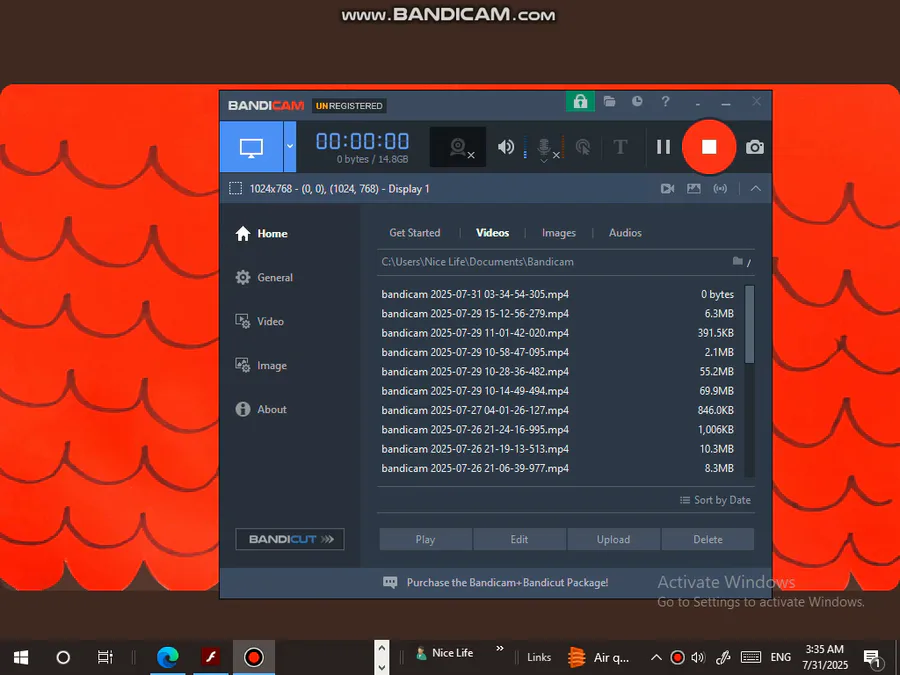Open help question mark icon
Viewport: 900px width, 675px height.
click(x=665, y=102)
